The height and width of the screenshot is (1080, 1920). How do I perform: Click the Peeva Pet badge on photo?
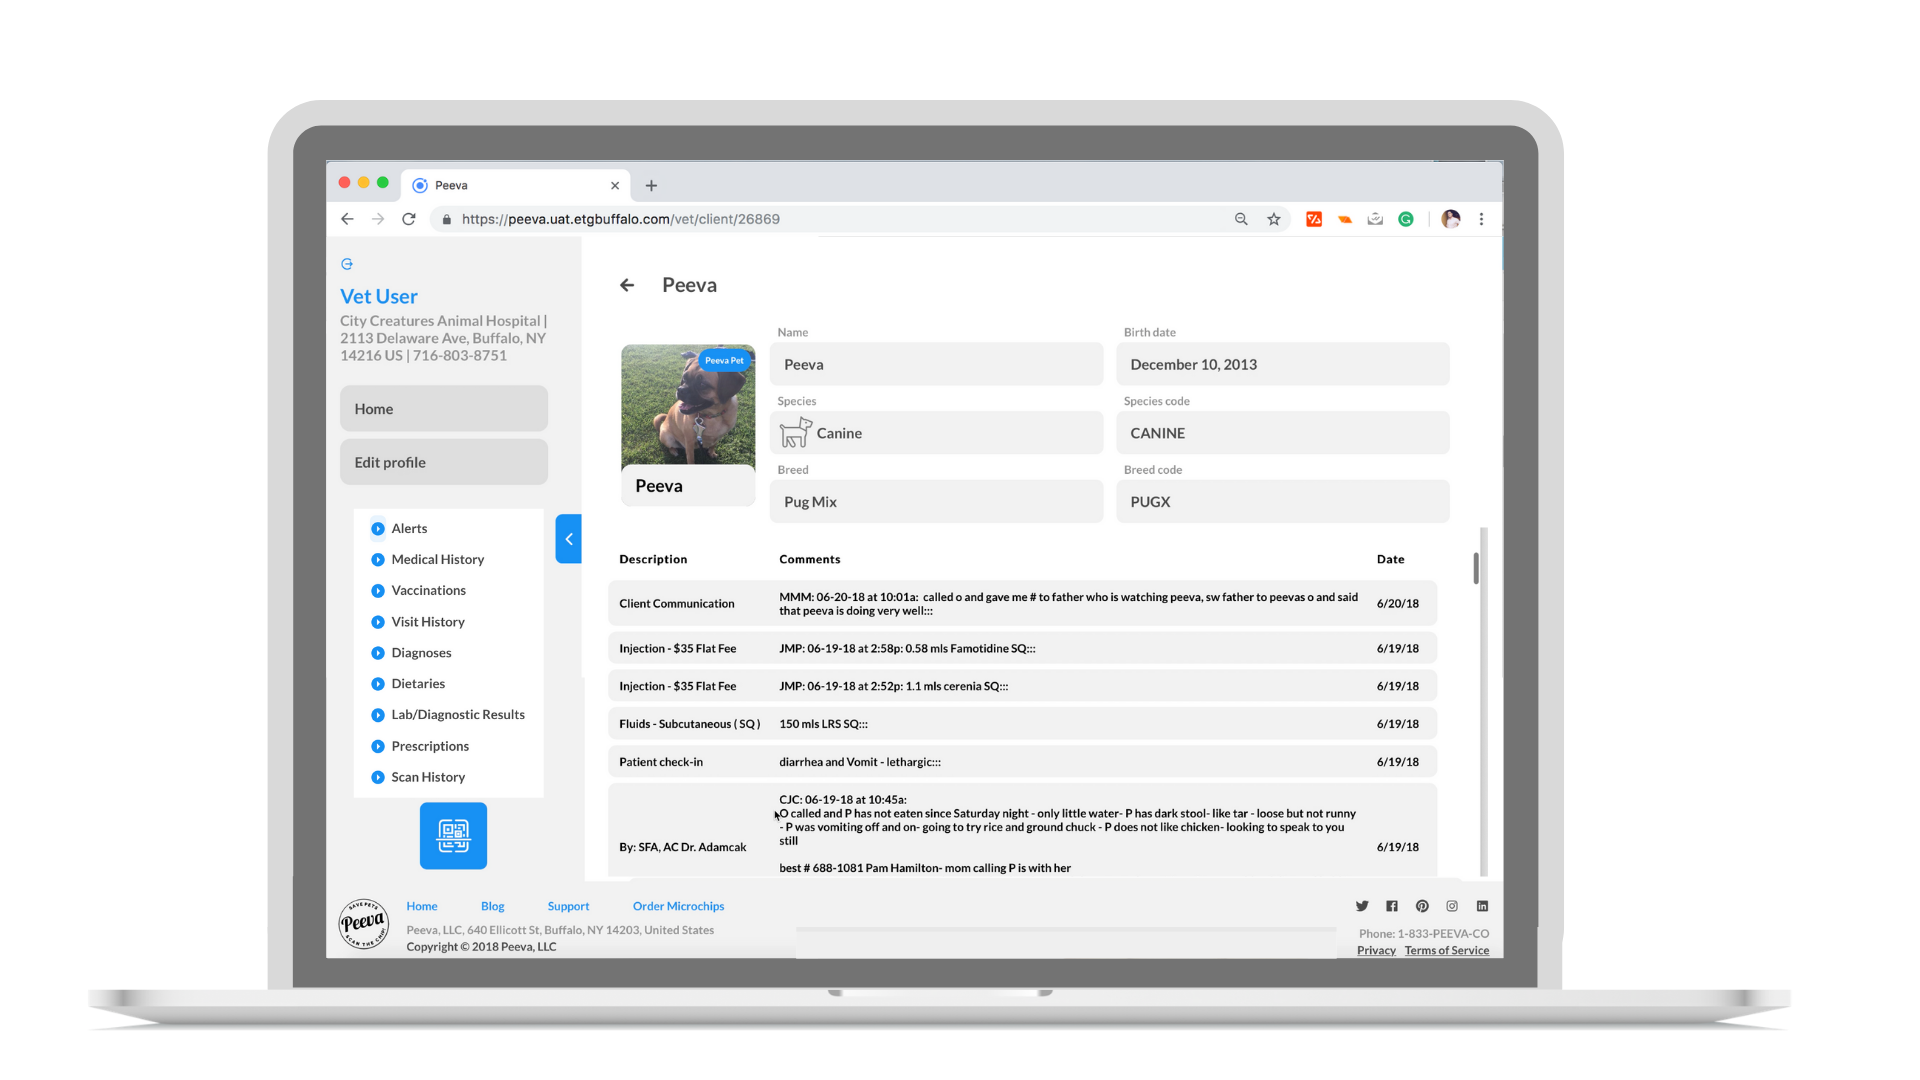[724, 361]
